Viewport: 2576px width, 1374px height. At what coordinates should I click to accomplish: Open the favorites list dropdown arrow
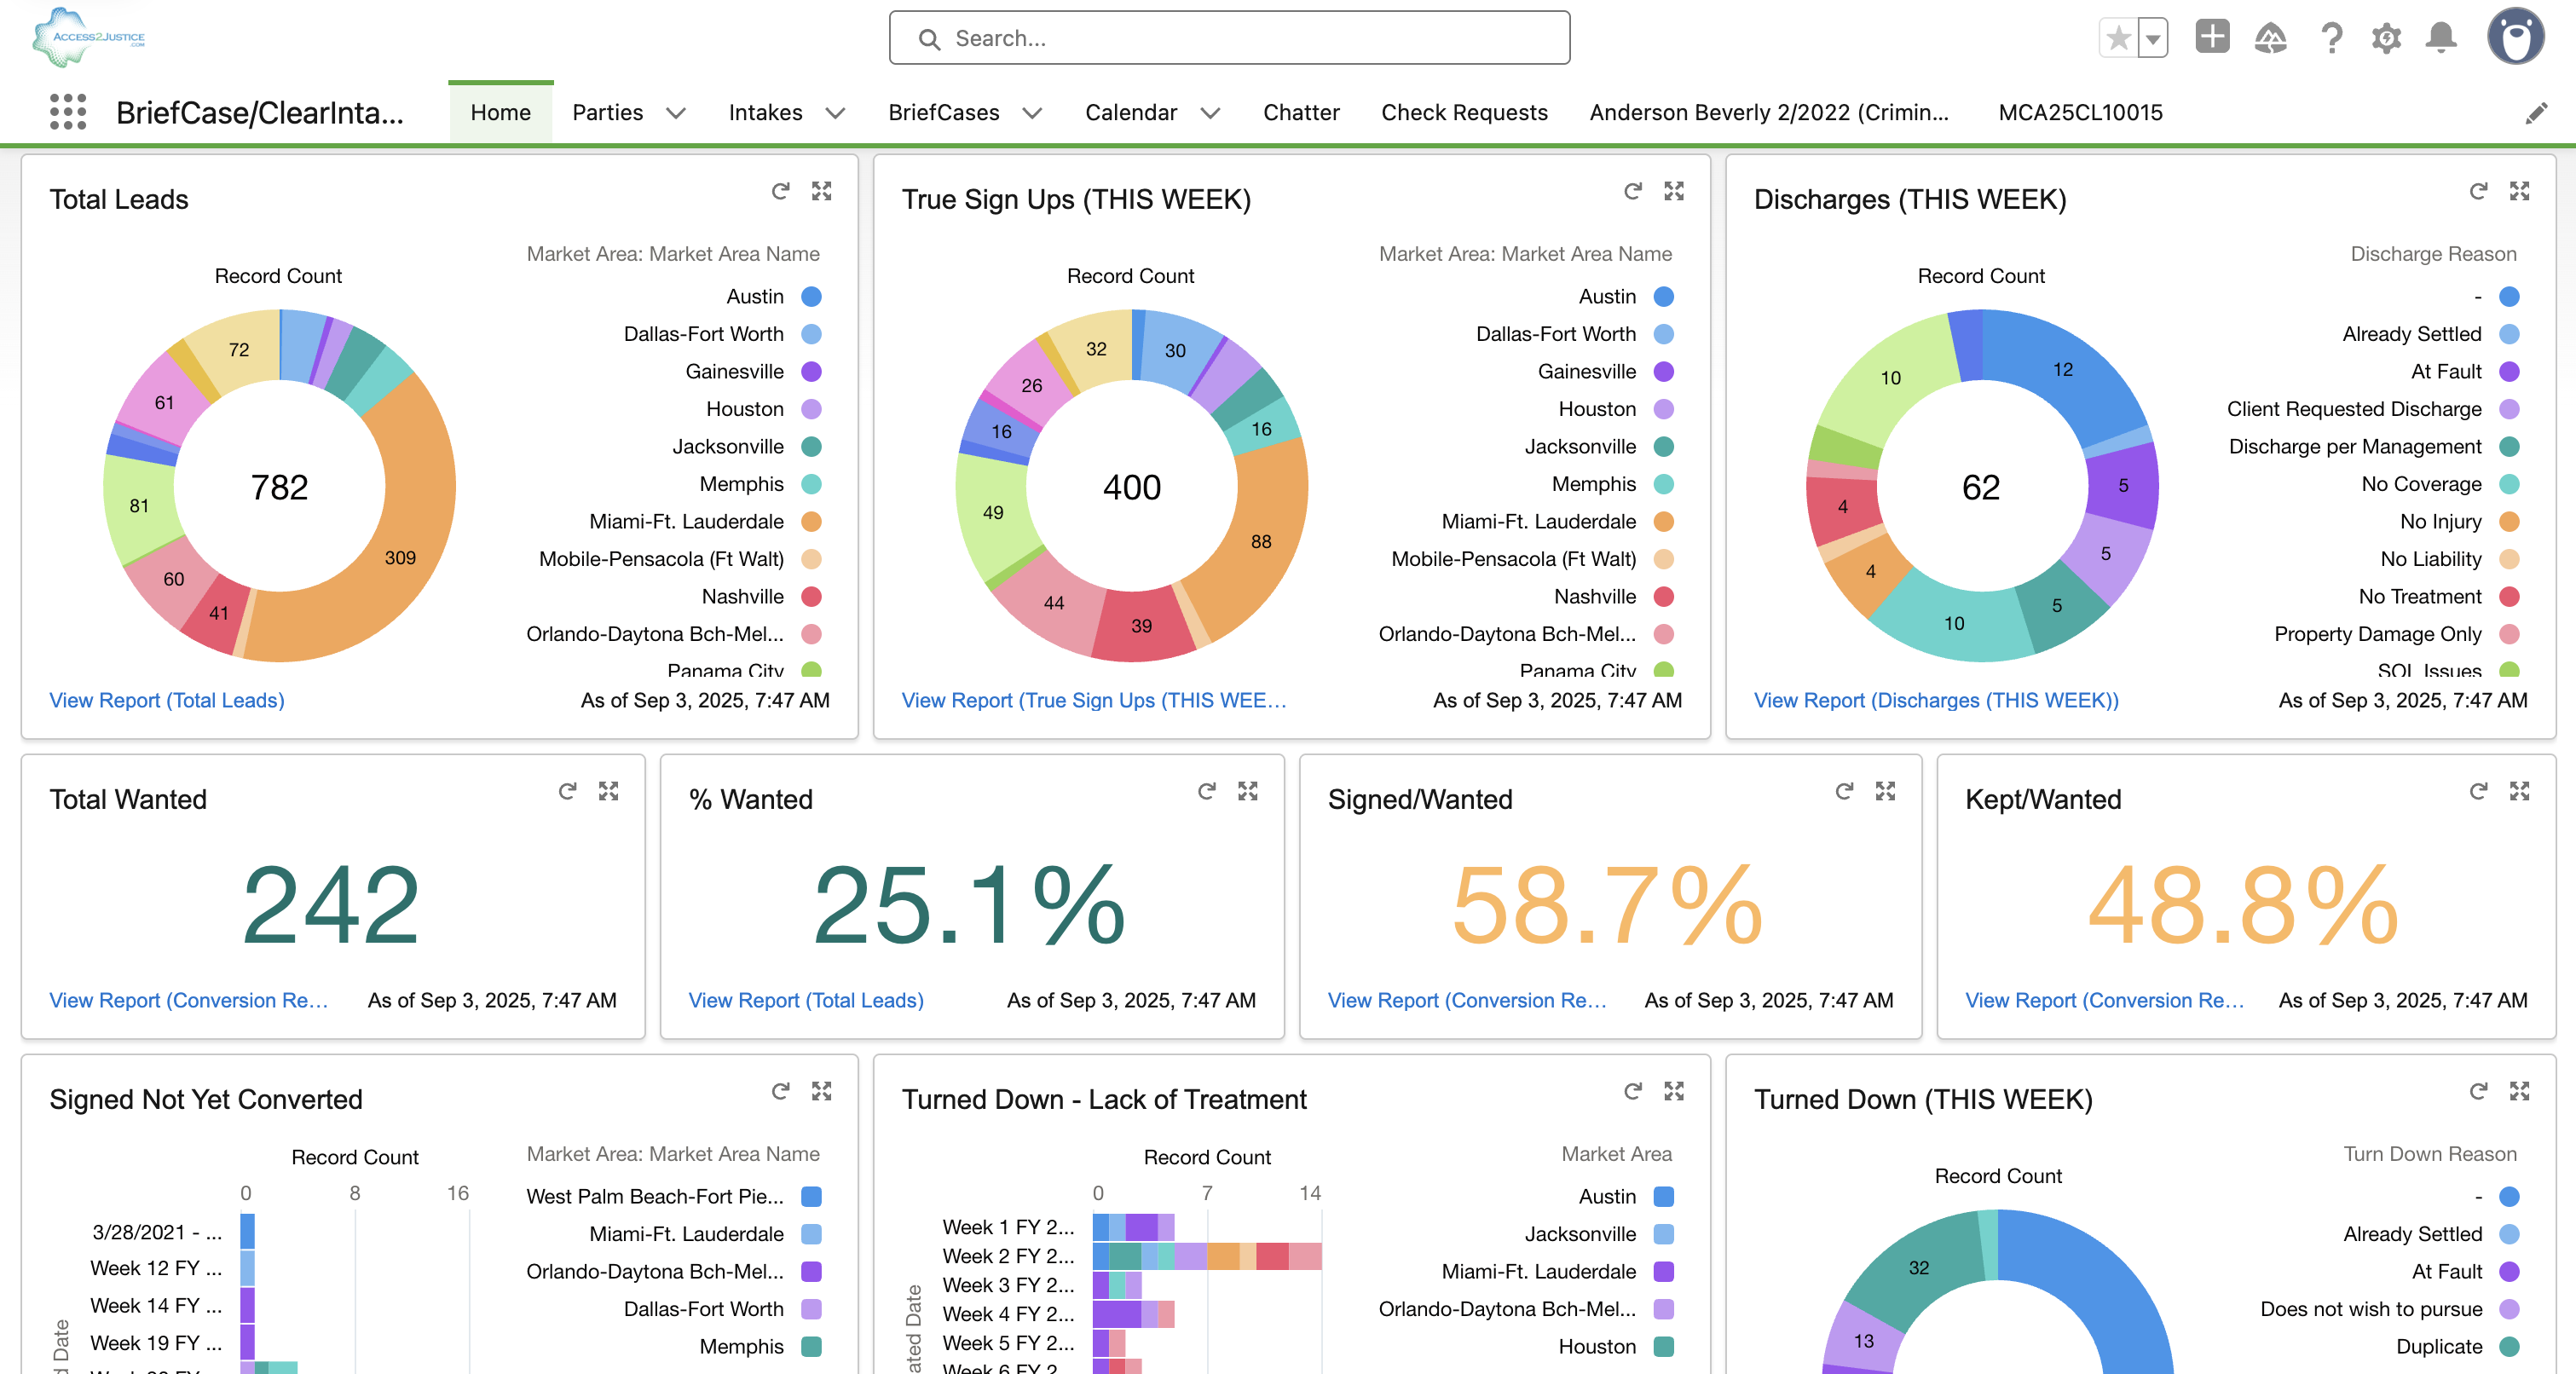tap(2153, 38)
